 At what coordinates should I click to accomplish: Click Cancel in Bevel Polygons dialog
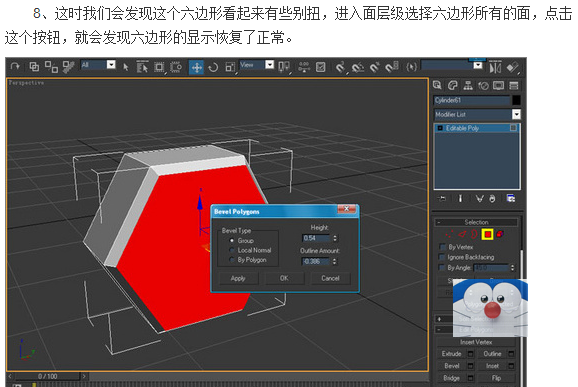point(330,278)
